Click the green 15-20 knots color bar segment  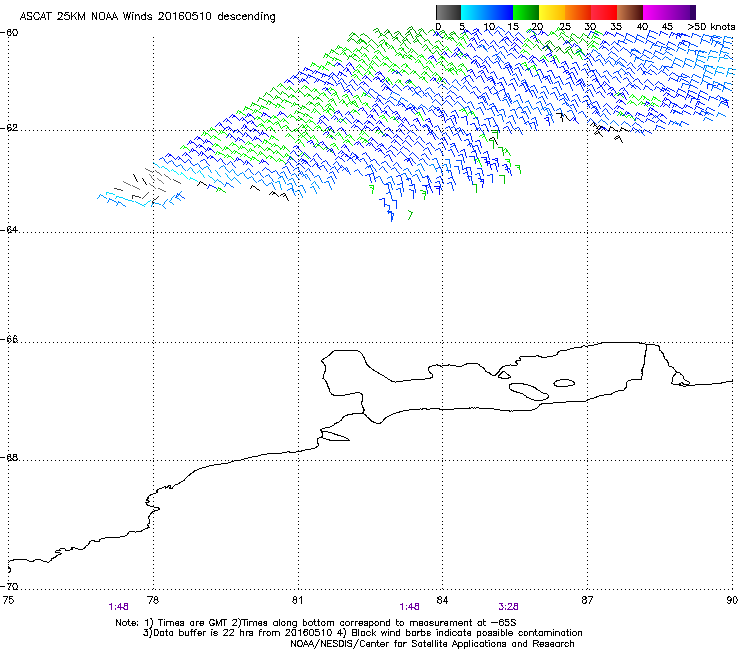[x=526, y=12]
